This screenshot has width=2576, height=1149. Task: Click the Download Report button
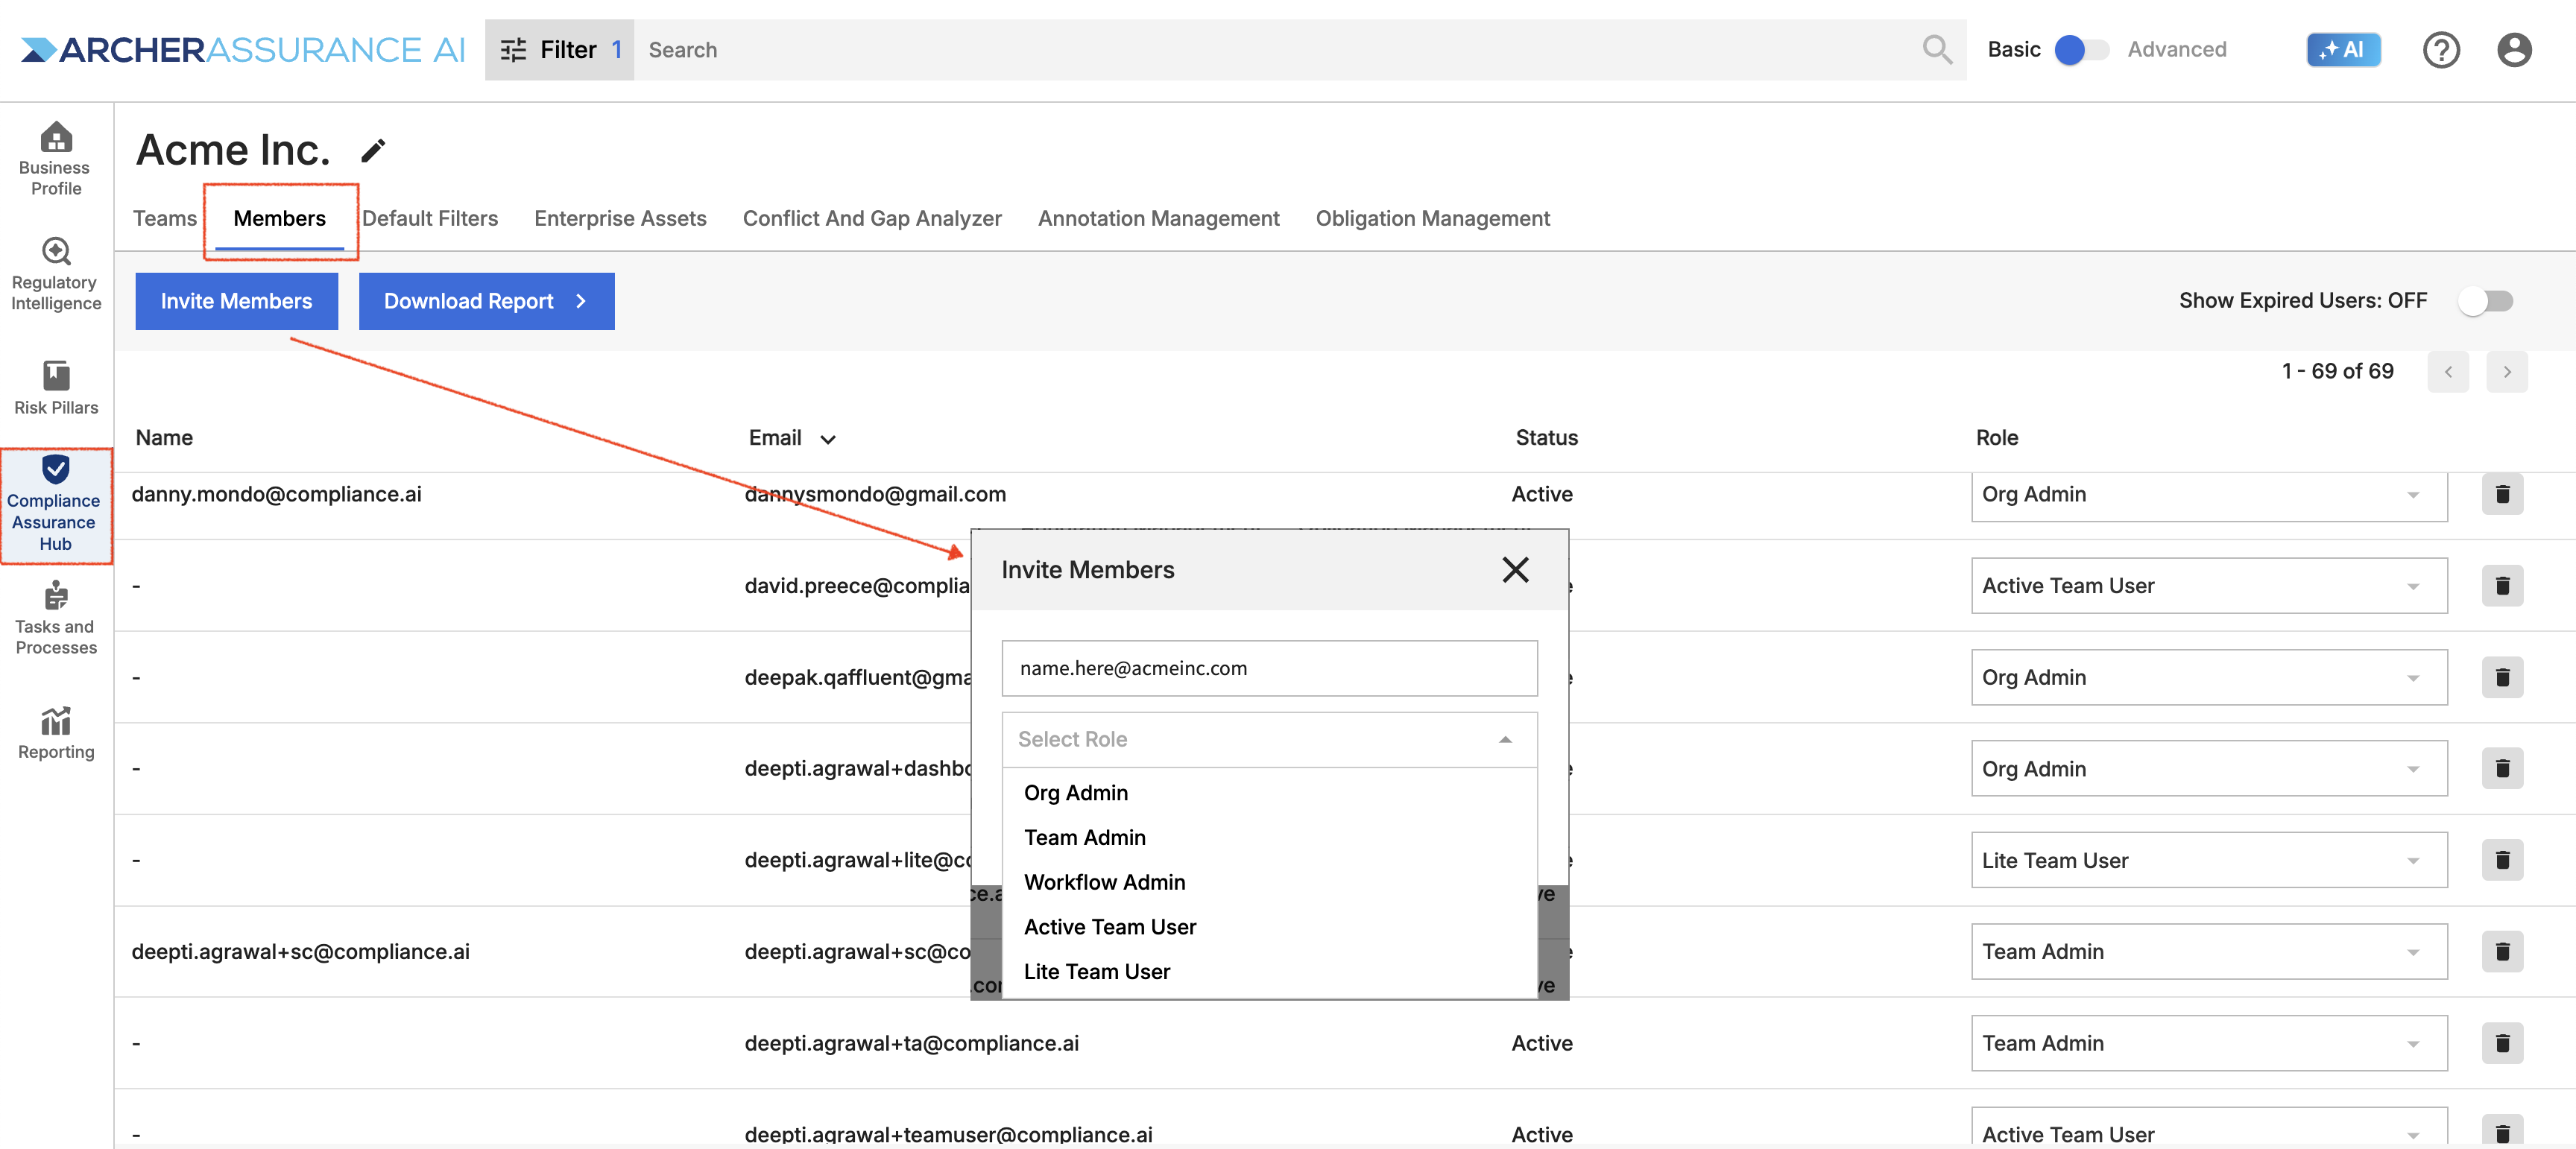coord(486,301)
